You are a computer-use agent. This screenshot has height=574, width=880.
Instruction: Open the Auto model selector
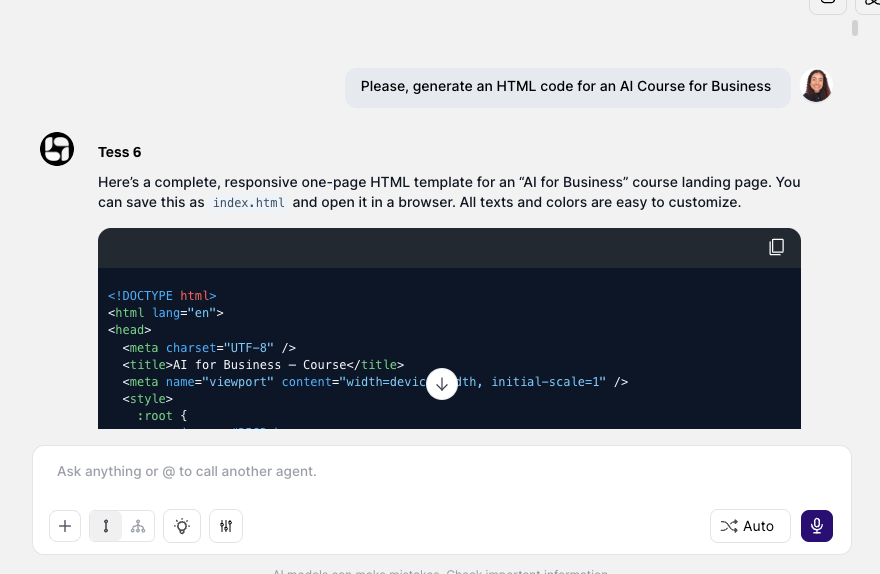[750, 526]
